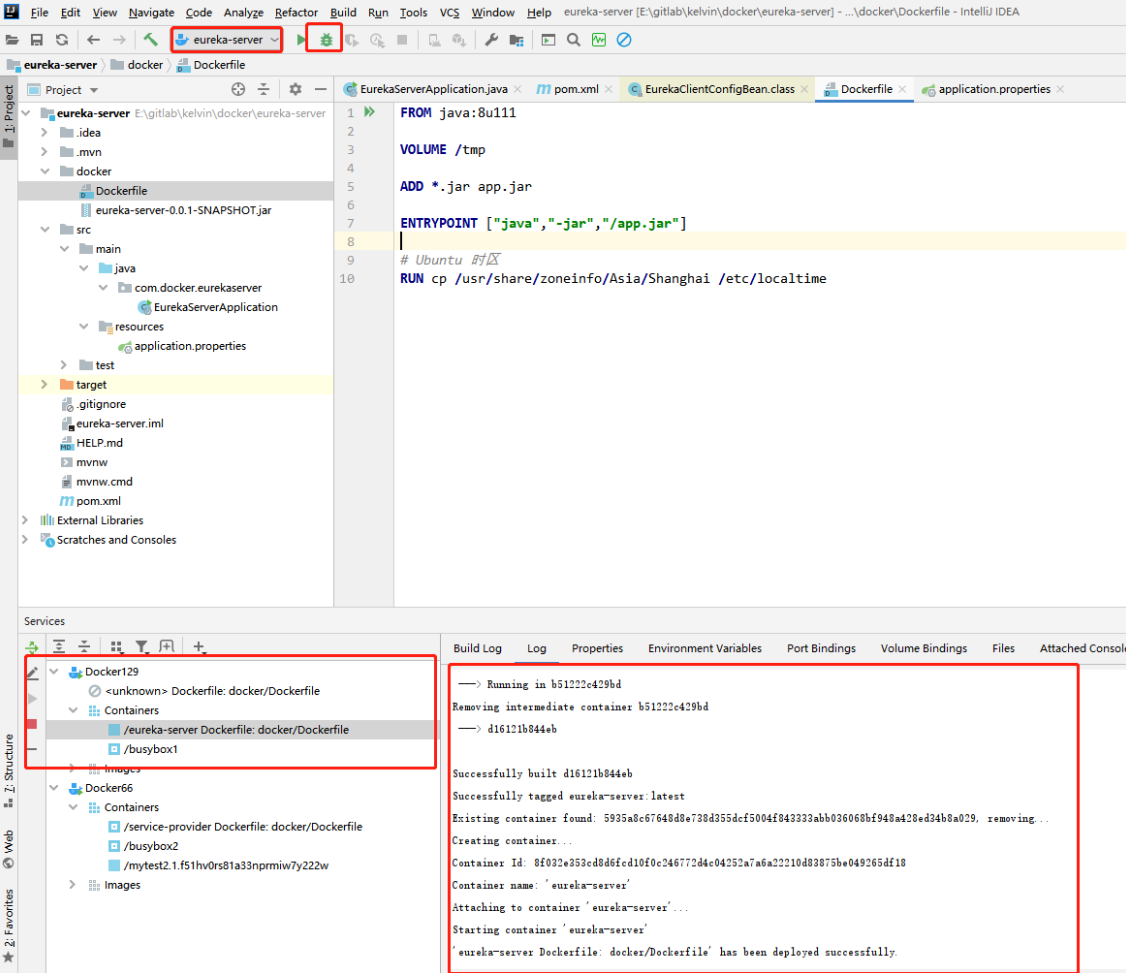
Task: Switch to the EurekaServerApplication.java tab
Action: tap(433, 89)
